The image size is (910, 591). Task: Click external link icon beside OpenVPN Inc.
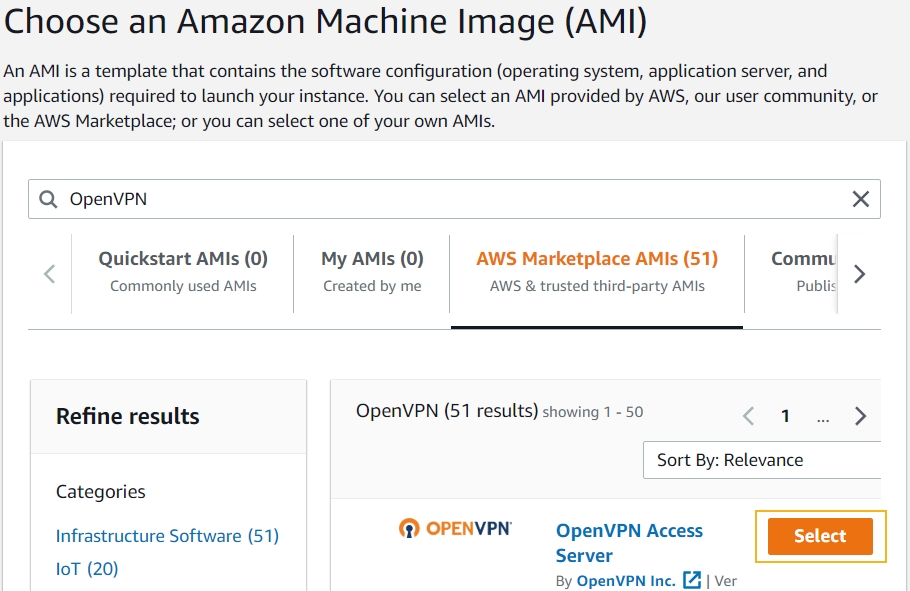click(692, 580)
